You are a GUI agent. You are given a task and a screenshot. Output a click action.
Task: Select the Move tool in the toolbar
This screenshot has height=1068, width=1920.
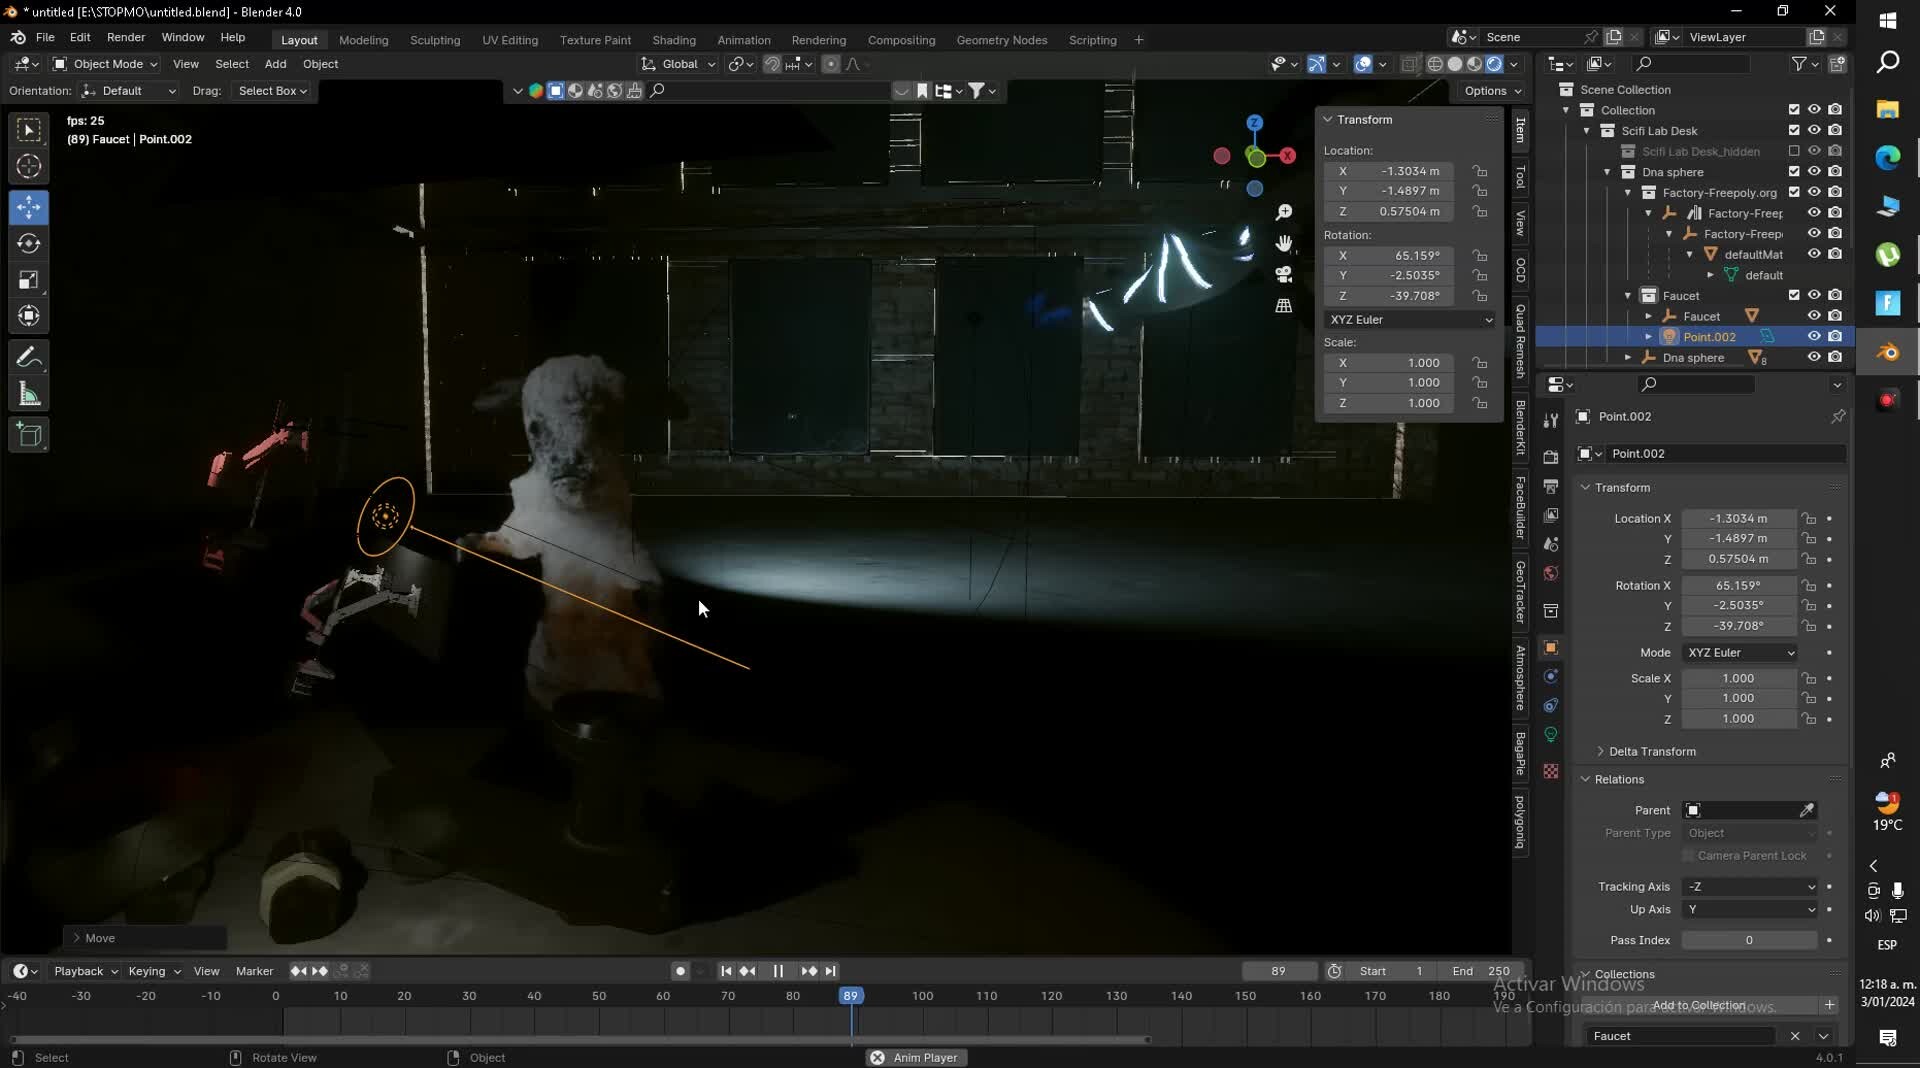tap(29, 206)
